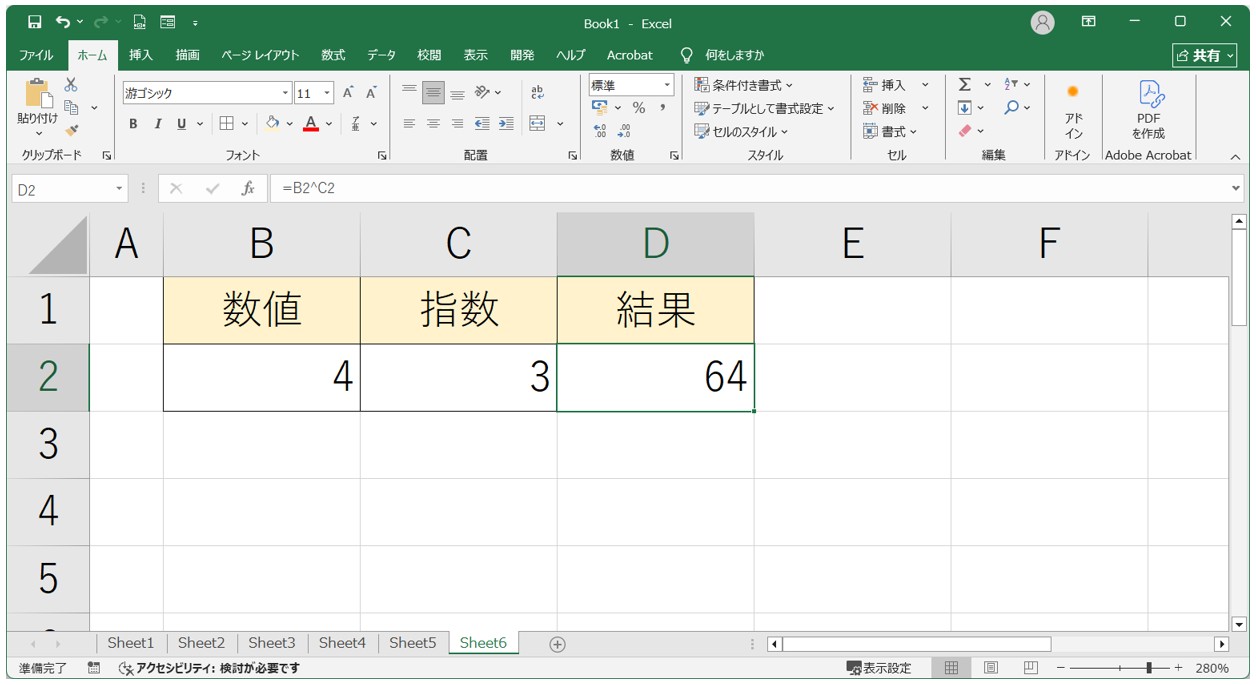
Task: Open the 挿入 ribbon tab
Action: [141, 55]
